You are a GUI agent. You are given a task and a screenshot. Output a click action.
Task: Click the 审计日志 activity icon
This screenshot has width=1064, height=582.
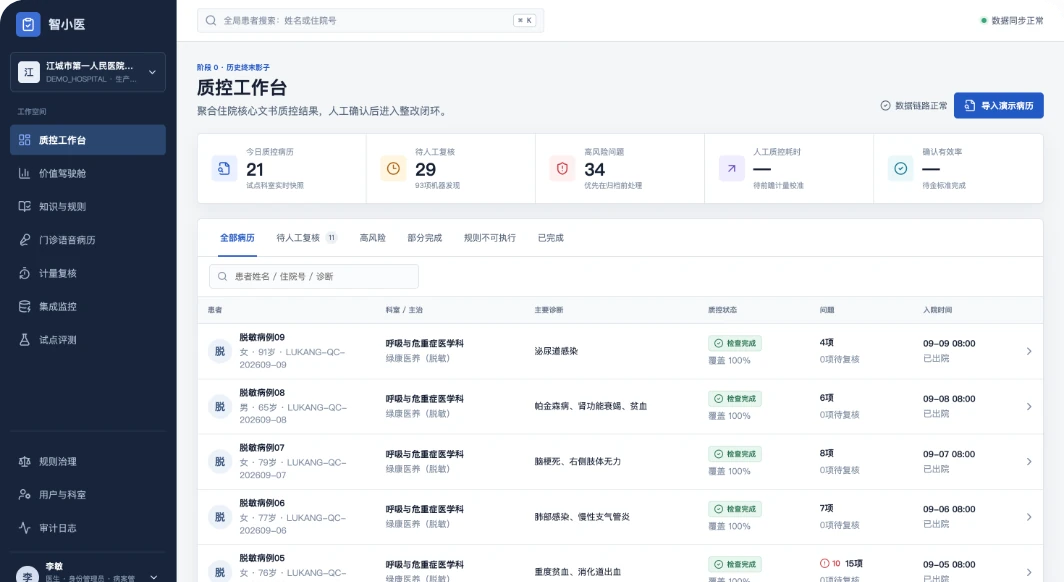click(24, 528)
